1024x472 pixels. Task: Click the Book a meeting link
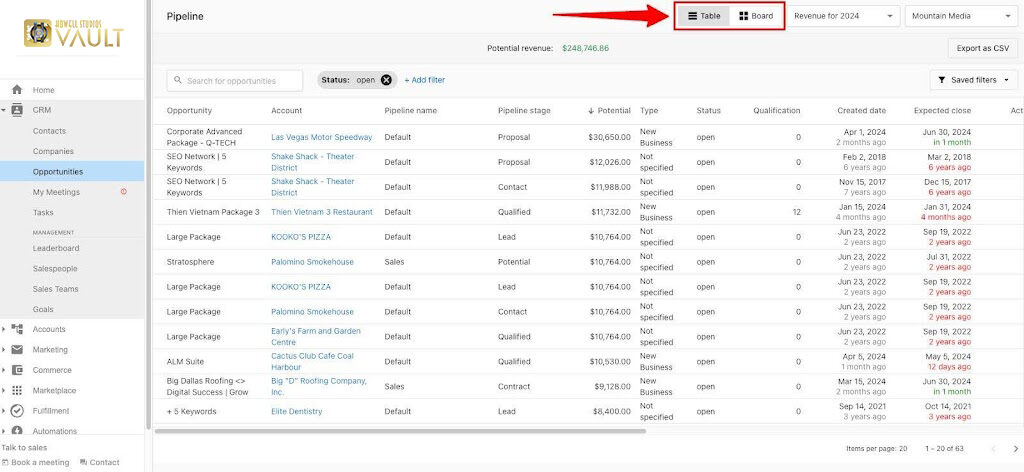click(x=40, y=462)
